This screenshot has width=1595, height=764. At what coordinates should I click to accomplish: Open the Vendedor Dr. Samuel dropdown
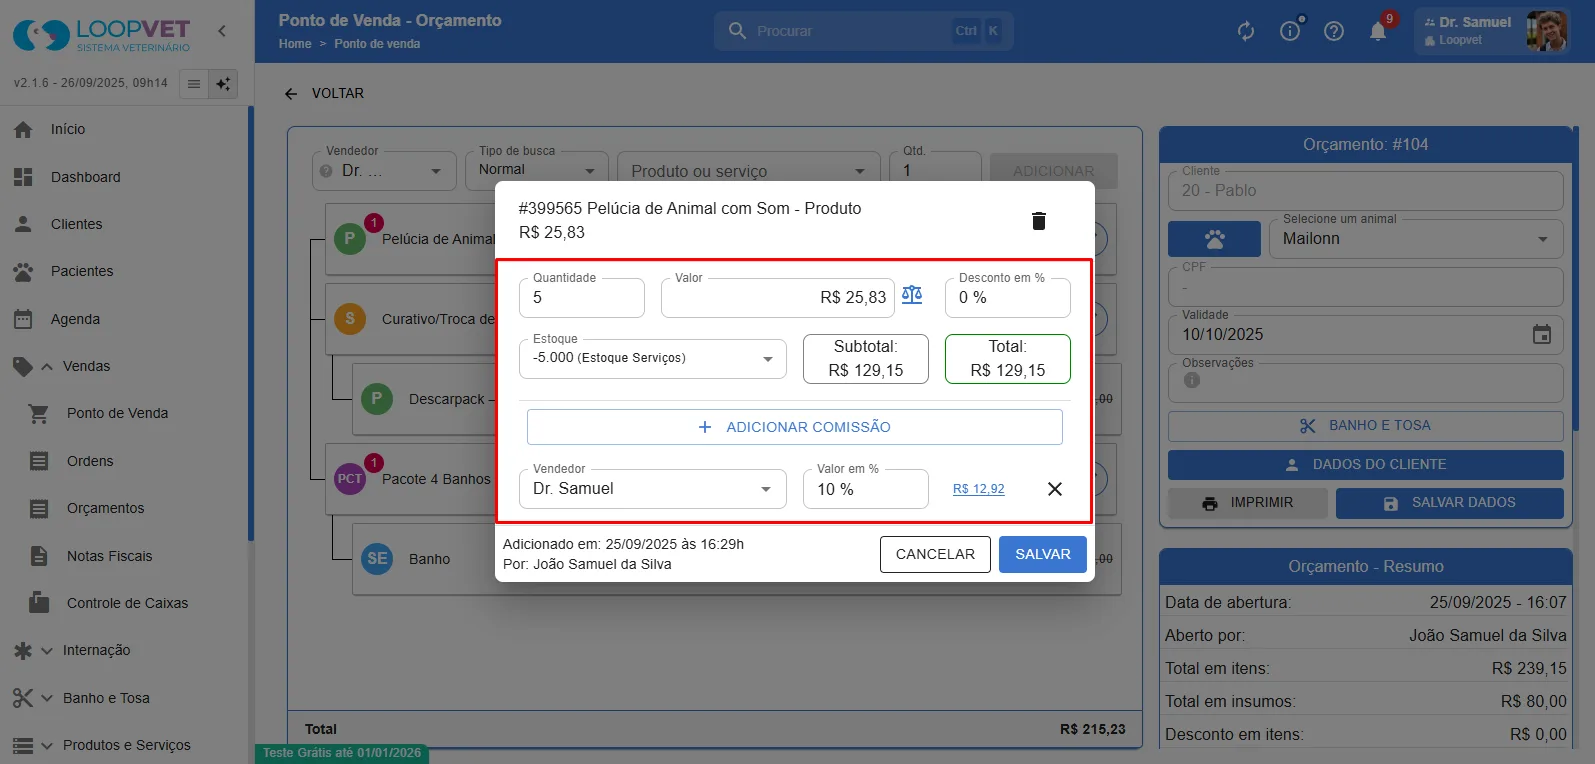[x=653, y=489]
